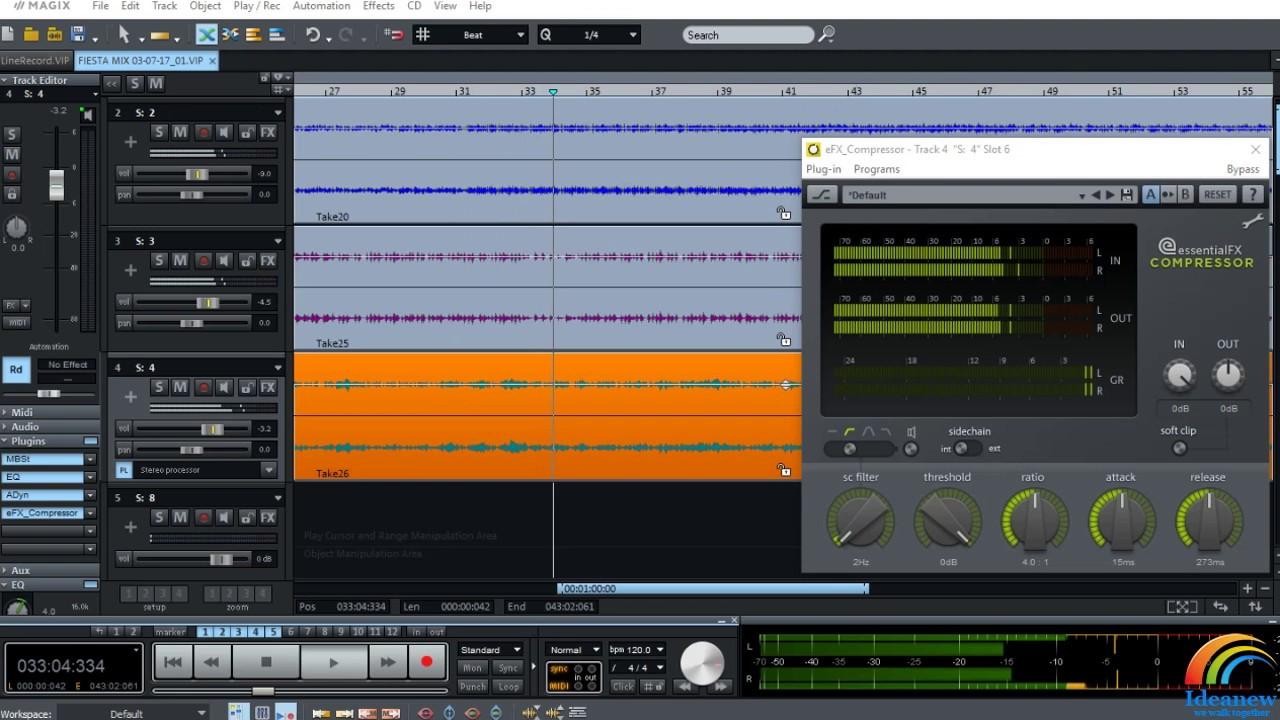Click RESET in the eFX Compressor
The width and height of the screenshot is (1280, 720).
[x=1217, y=194]
